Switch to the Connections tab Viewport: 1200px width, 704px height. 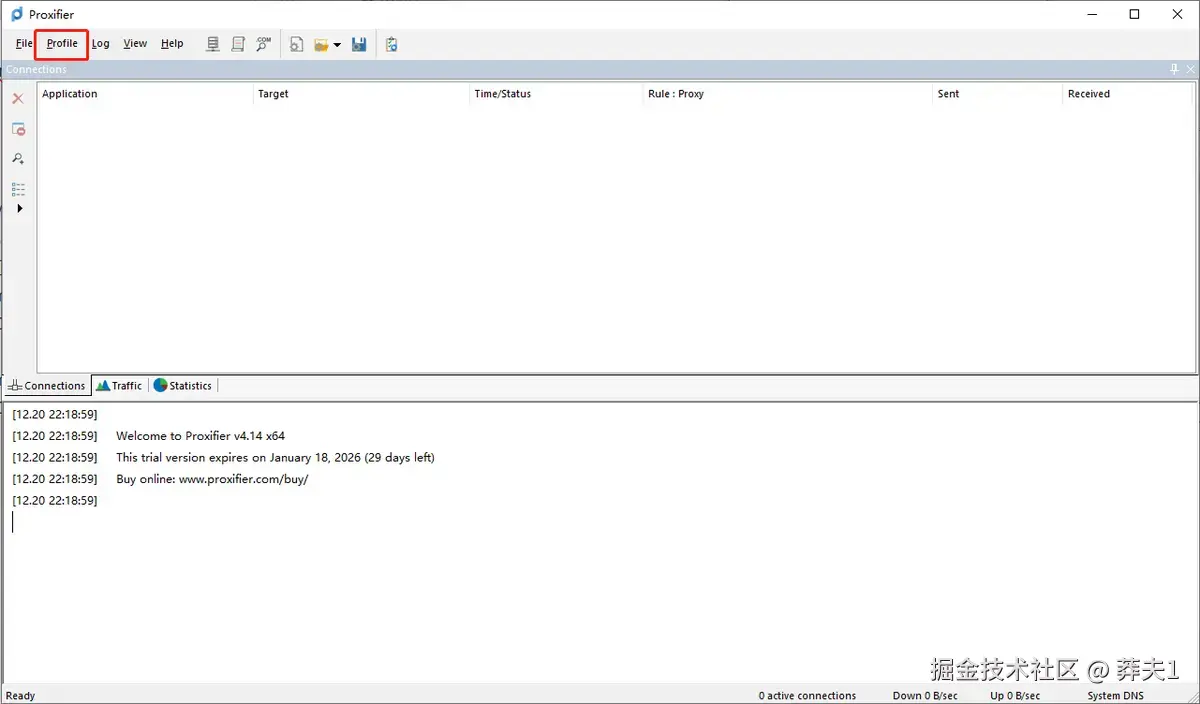47,386
